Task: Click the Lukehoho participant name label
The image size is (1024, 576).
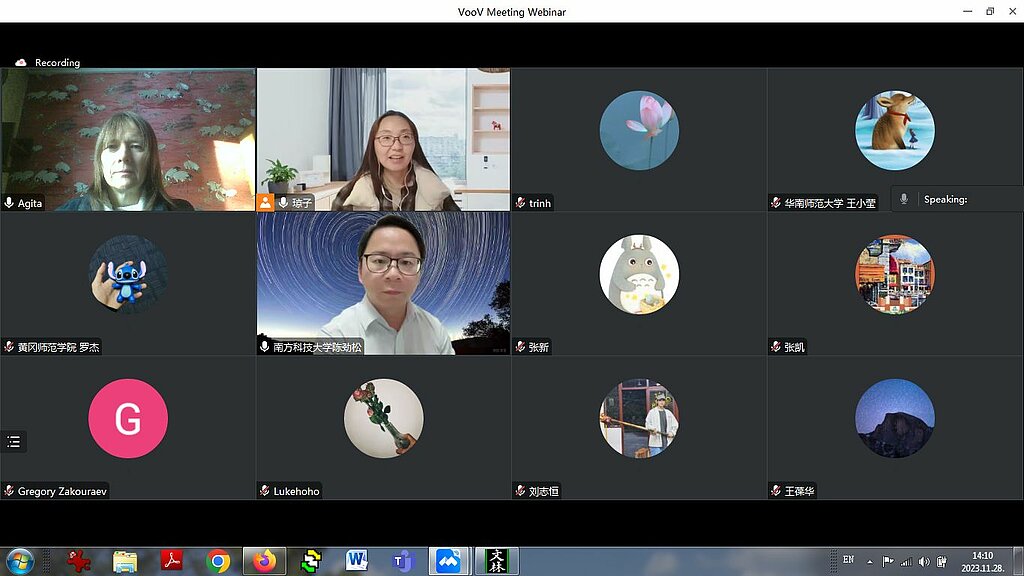Action: tap(298, 491)
